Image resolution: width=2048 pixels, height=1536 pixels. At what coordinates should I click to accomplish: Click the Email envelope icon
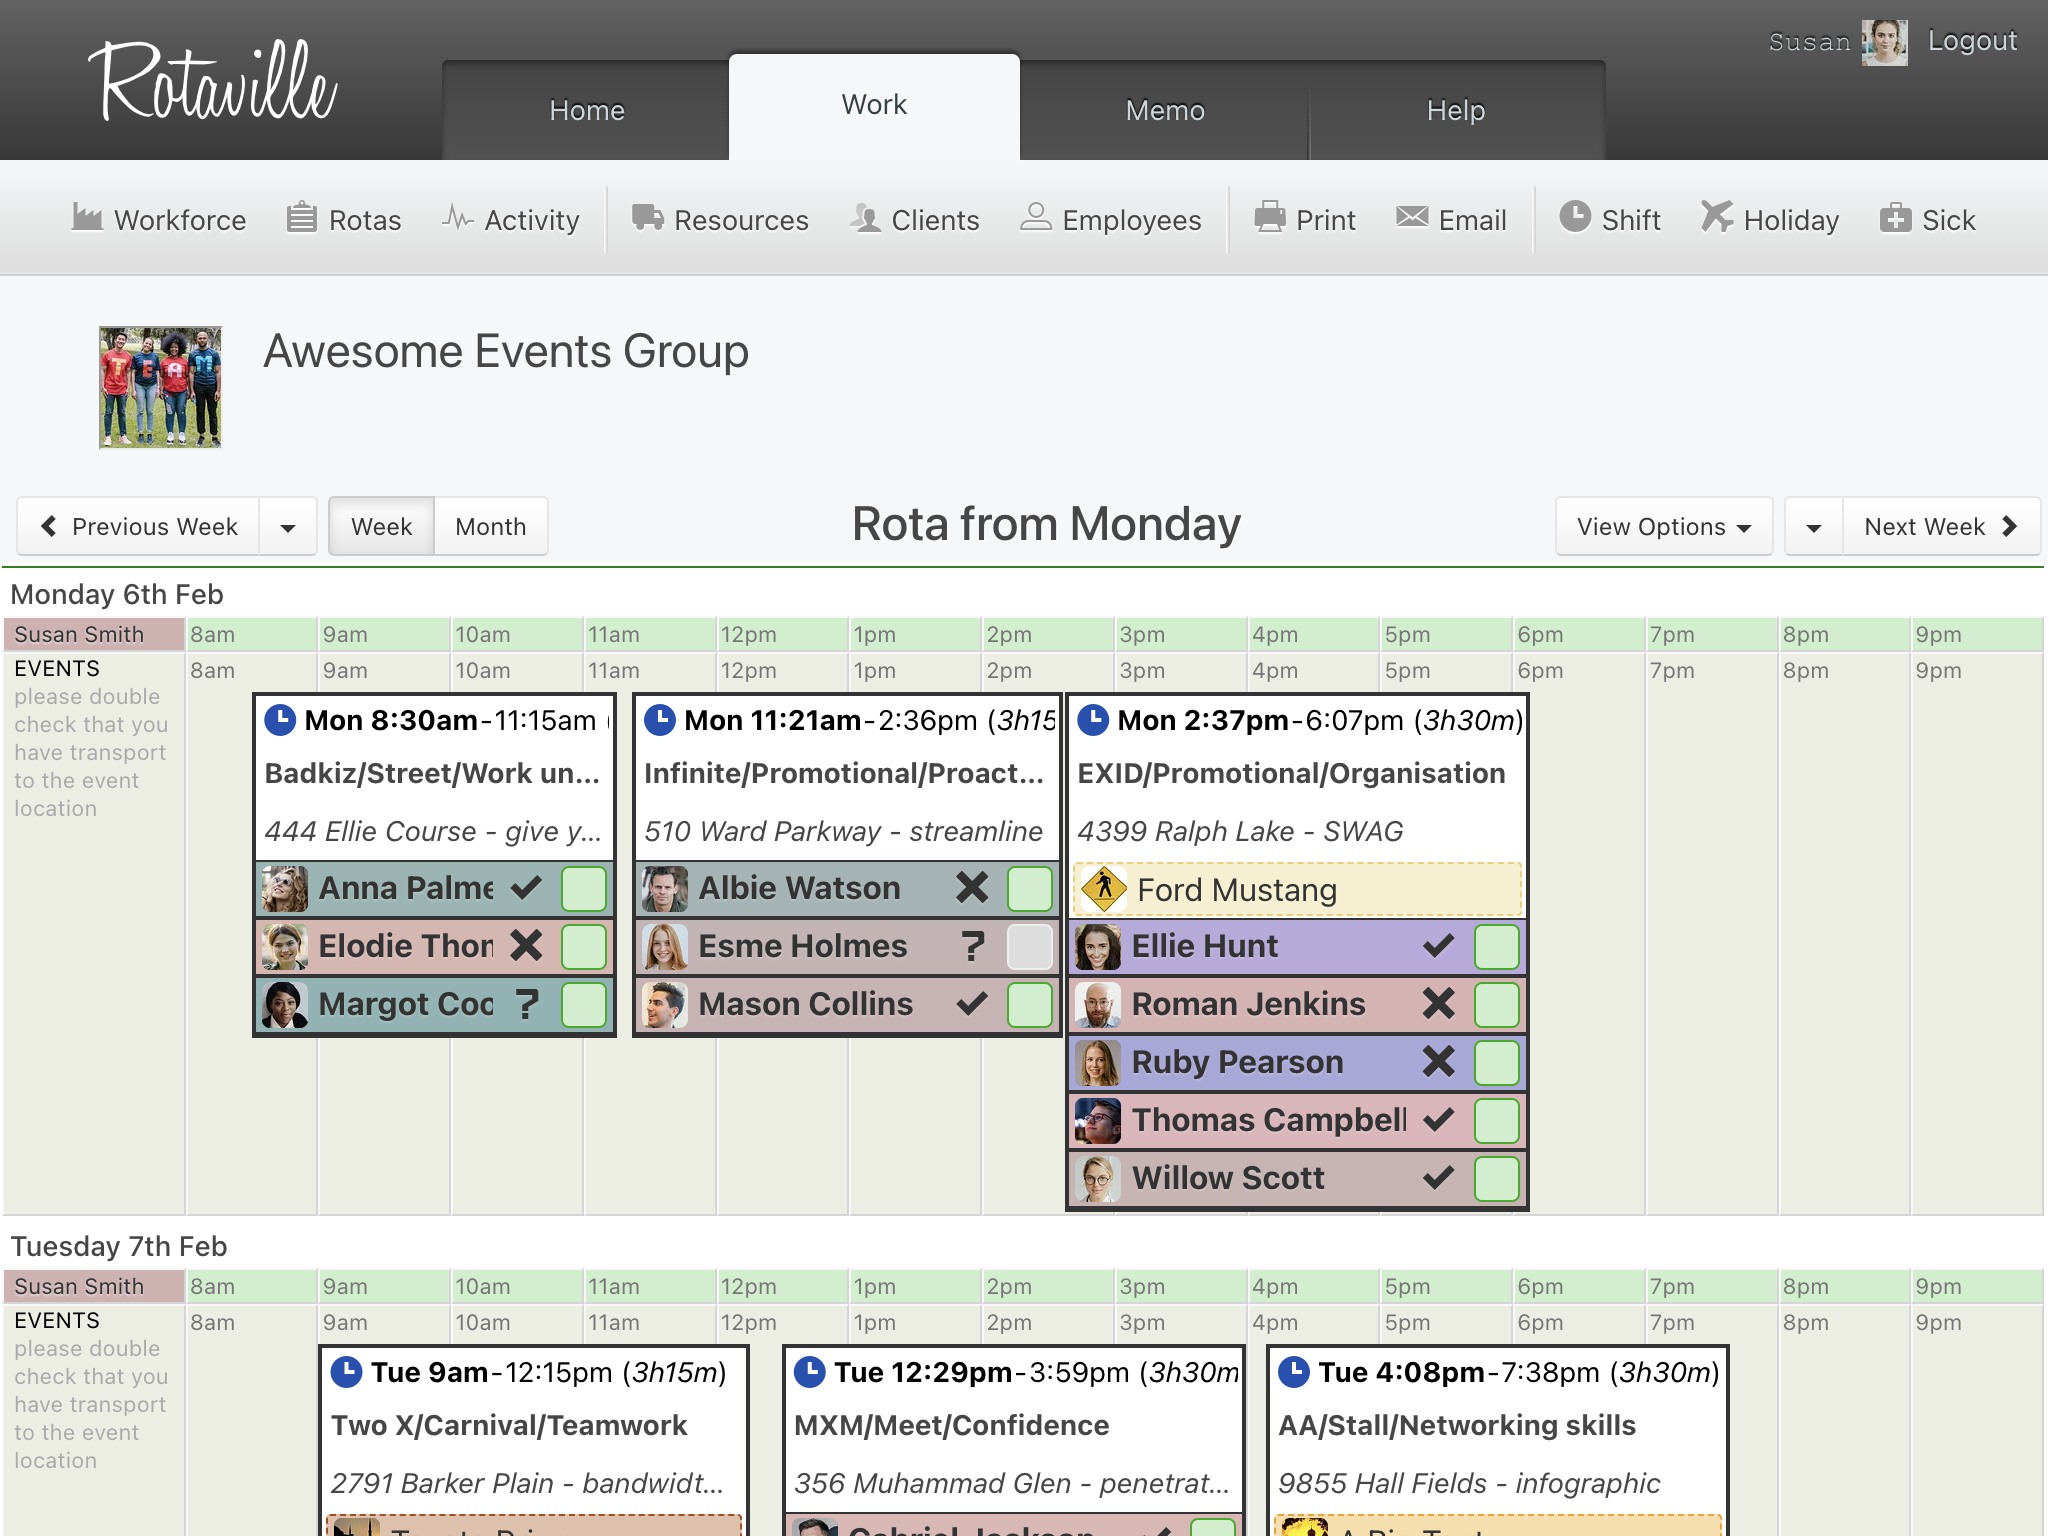[x=1412, y=218]
